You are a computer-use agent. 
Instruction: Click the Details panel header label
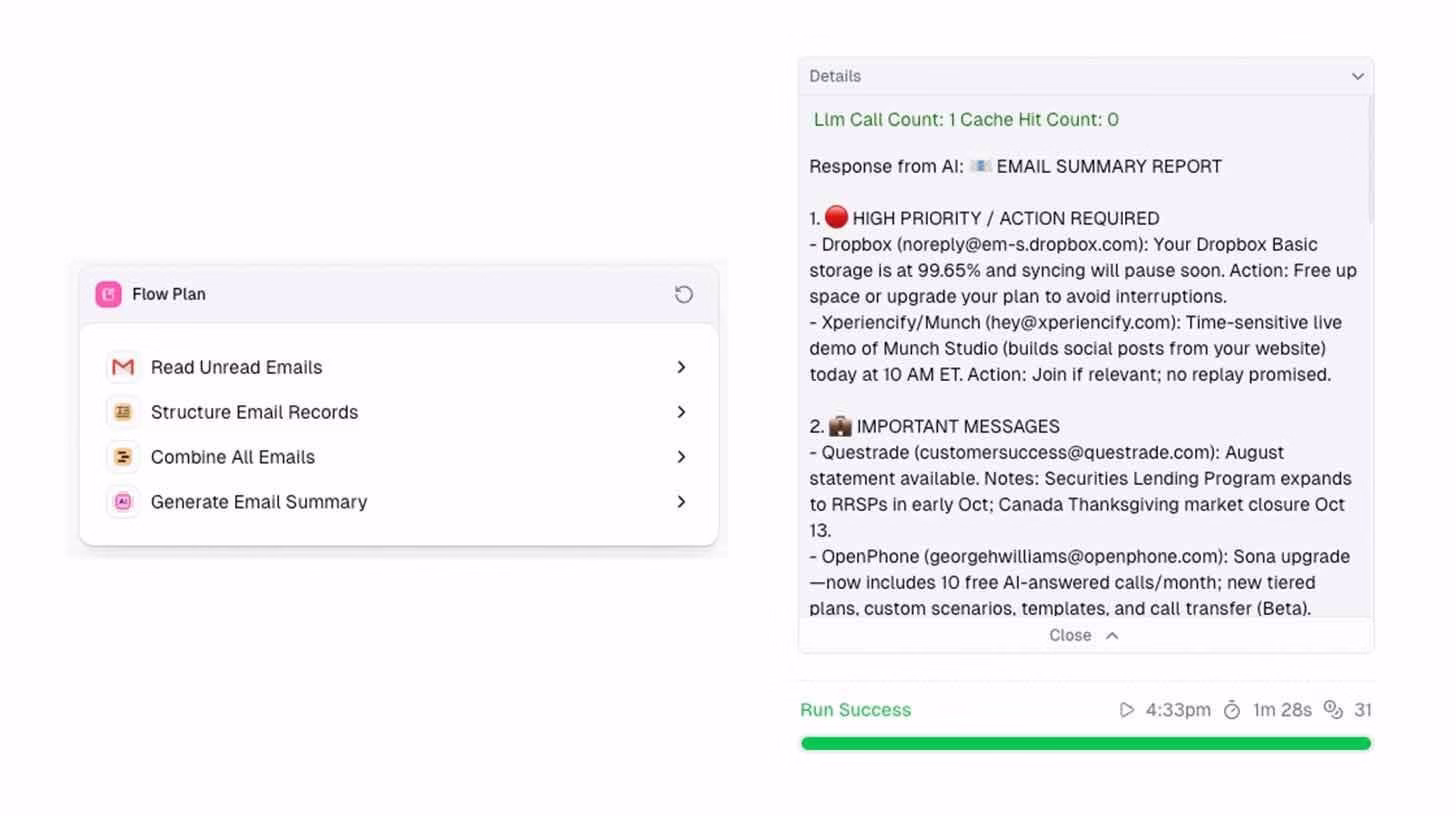835,76
